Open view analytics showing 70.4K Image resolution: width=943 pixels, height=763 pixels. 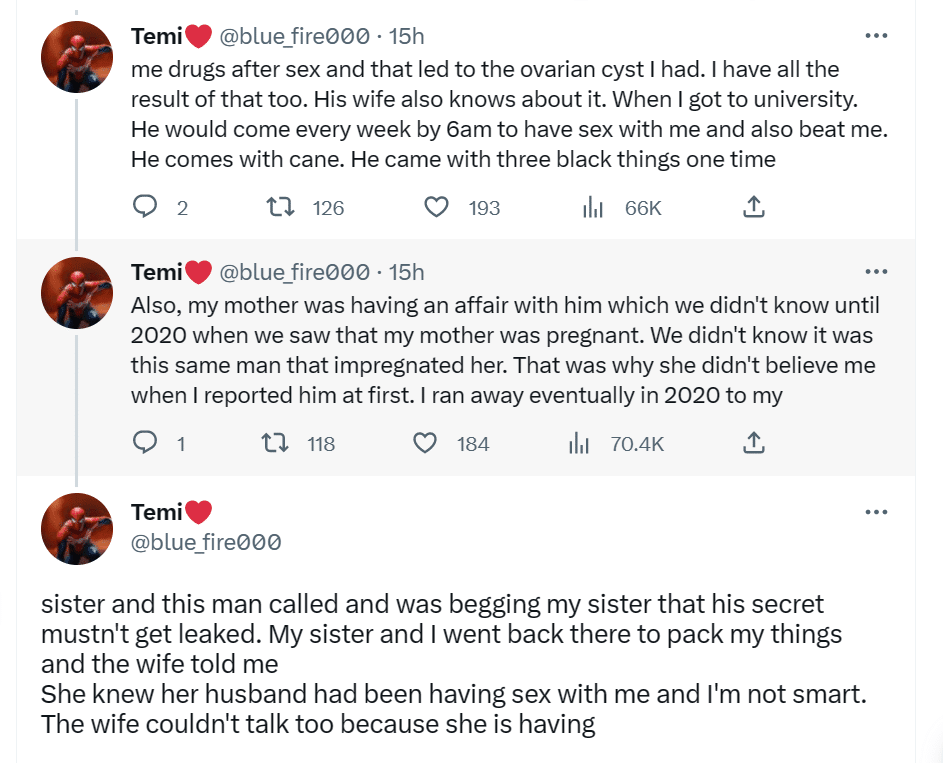[x=580, y=443]
